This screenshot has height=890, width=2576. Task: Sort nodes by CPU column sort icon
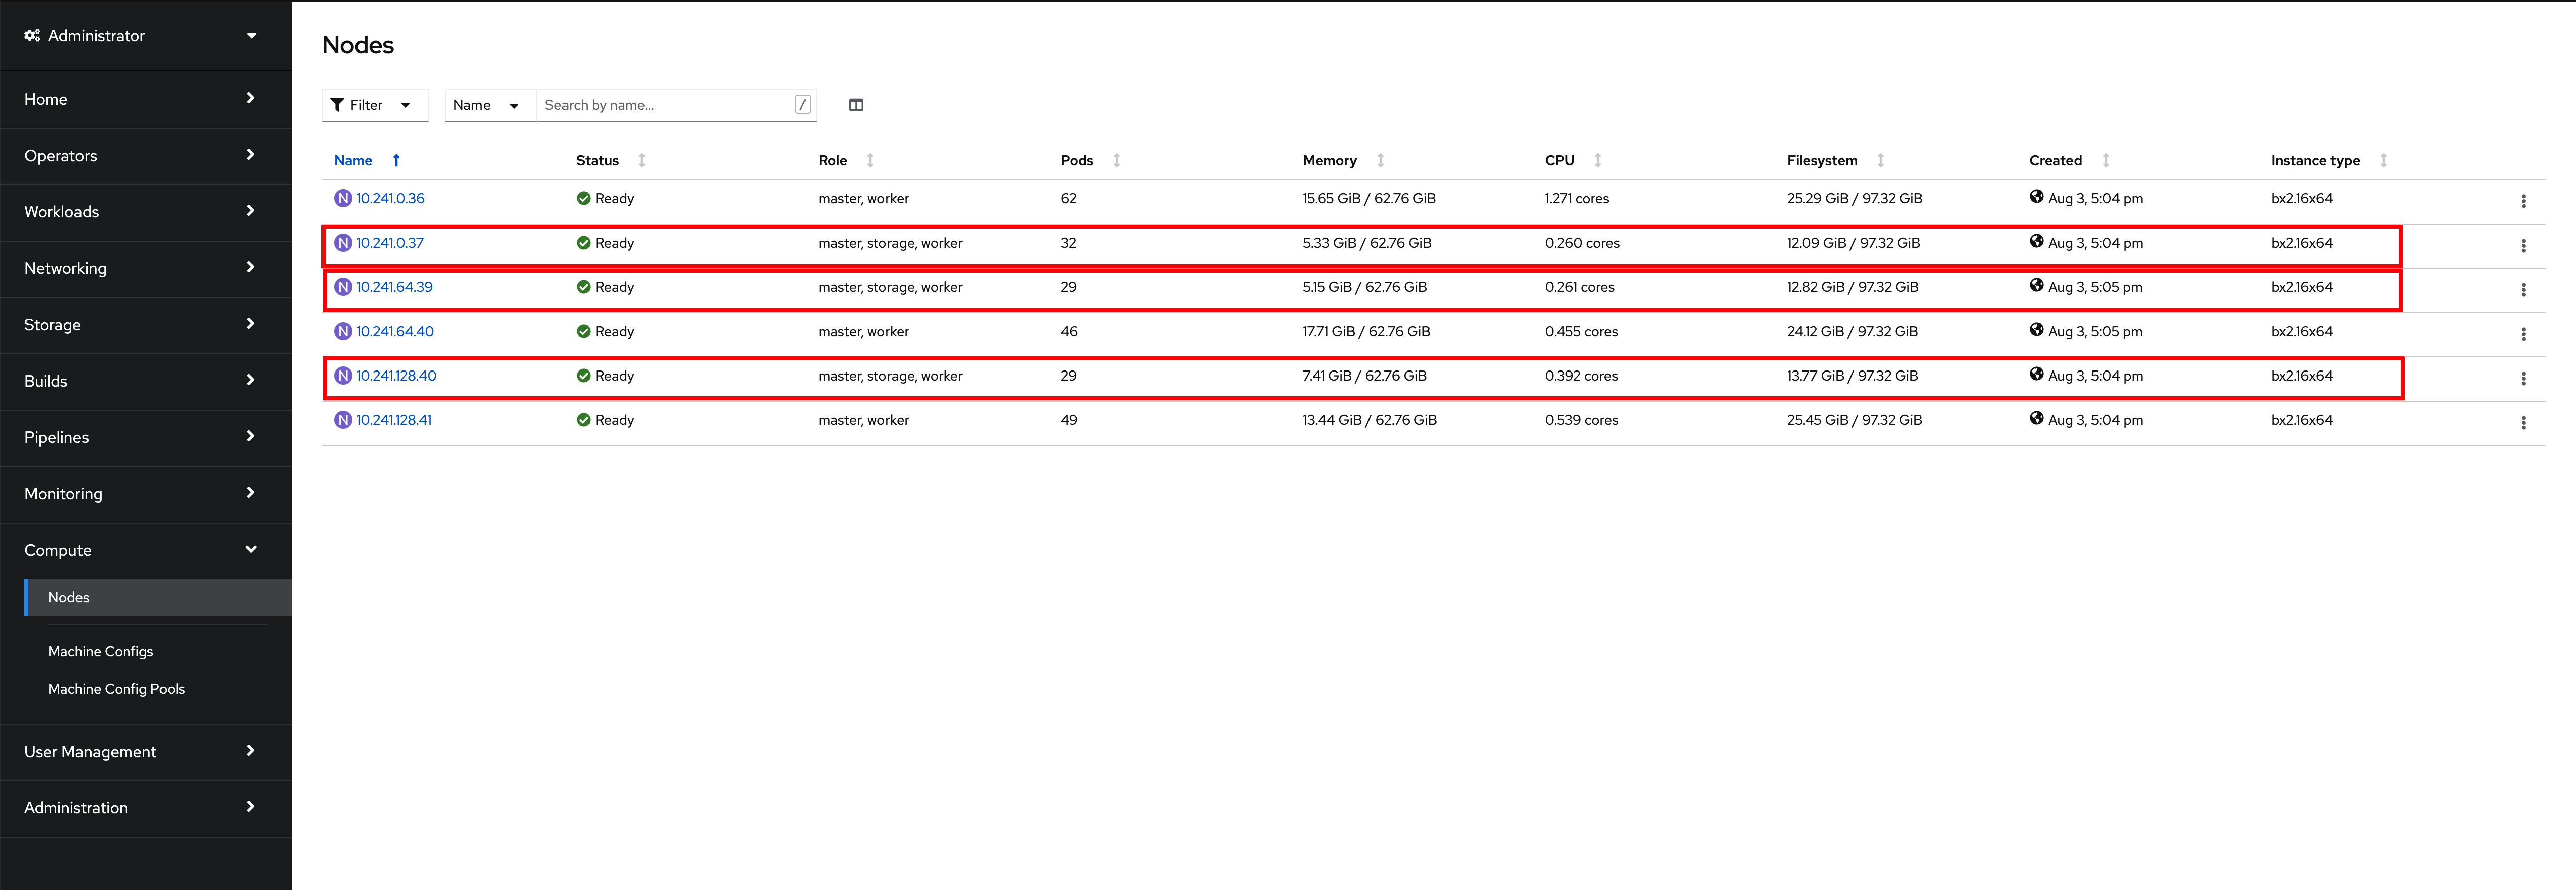(1598, 160)
